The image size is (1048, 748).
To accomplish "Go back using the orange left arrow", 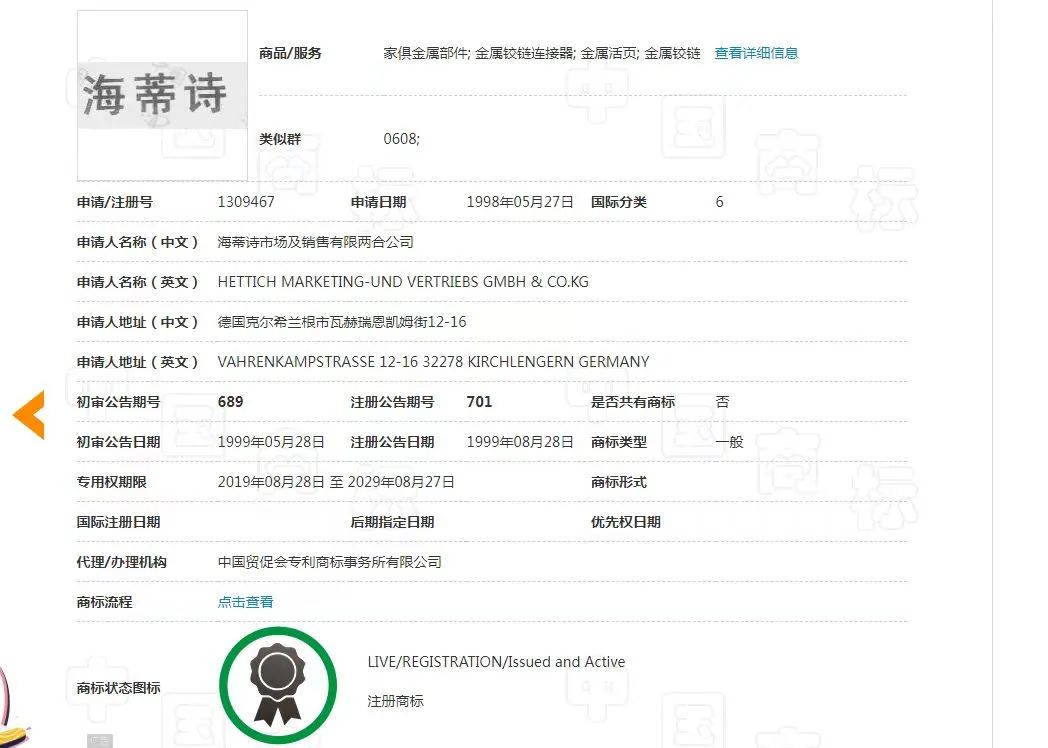I will coord(29,414).
